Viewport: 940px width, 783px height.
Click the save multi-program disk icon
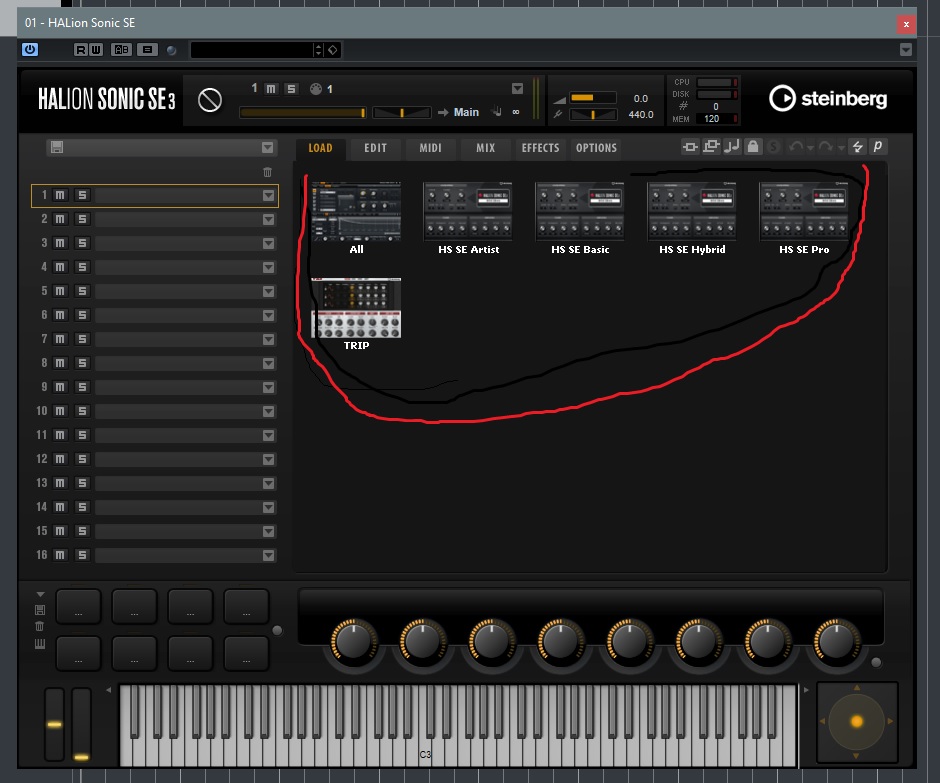pyautogui.click(x=57, y=147)
